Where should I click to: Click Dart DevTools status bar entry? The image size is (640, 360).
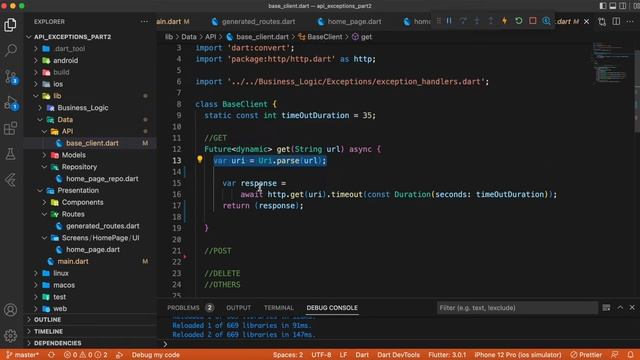click(x=398, y=355)
